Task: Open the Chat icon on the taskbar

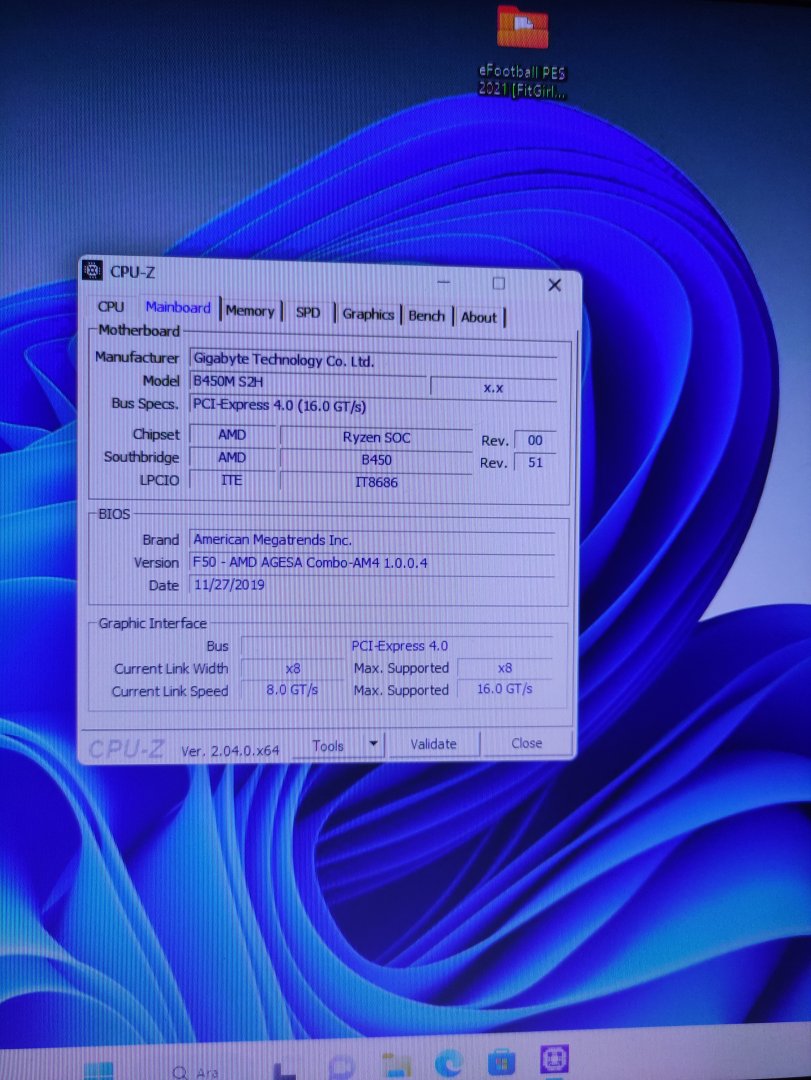Action: pyautogui.click(x=341, y=1068)
